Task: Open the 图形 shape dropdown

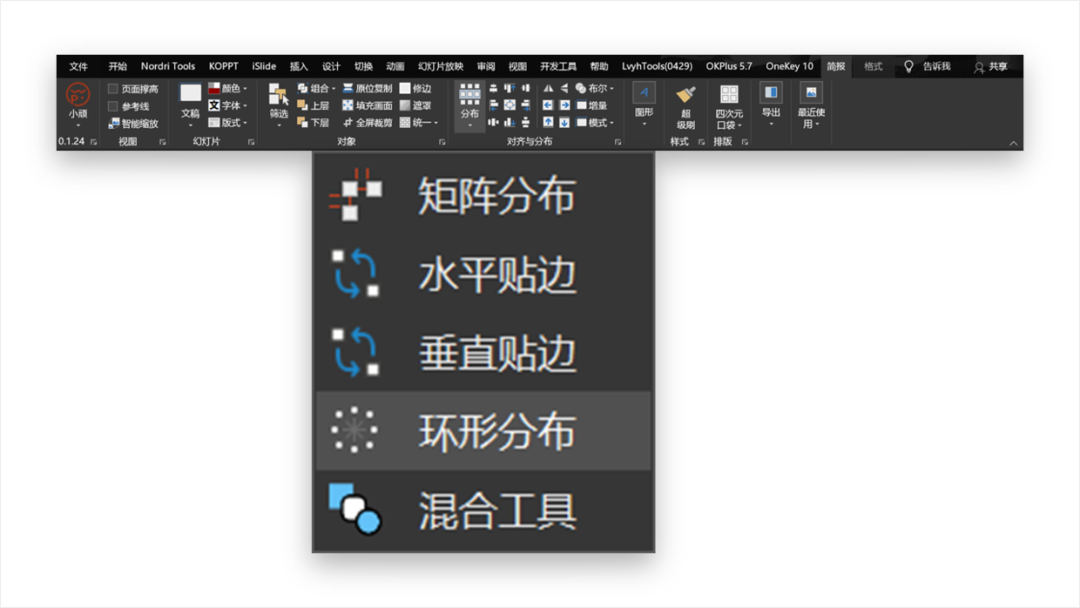Action: point(644,105)
